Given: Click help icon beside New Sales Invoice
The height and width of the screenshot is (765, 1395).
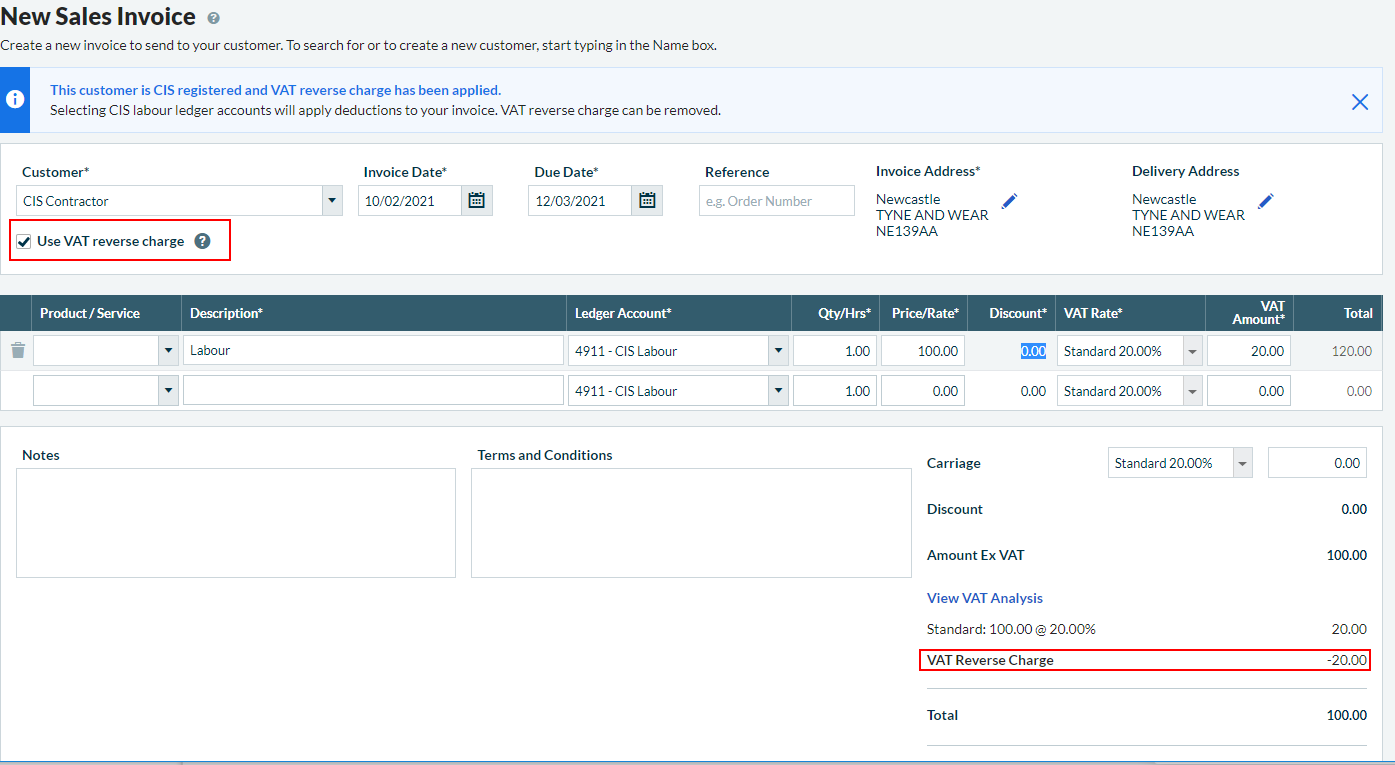Looking at the screenshot, I should (213, 18).
